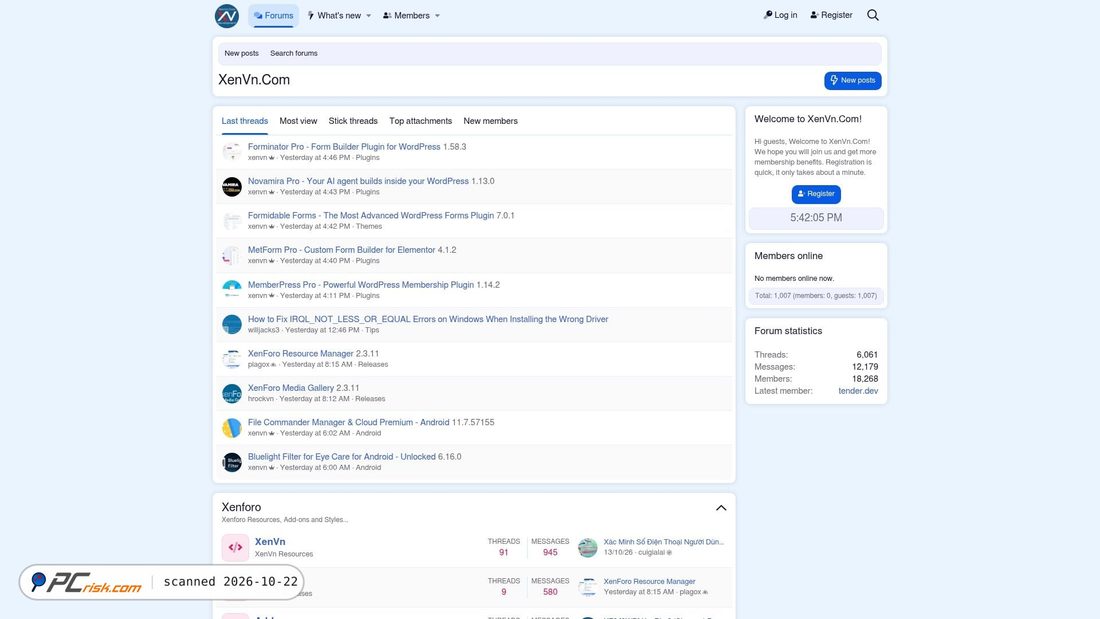The width and height of the screenshot is (1100, 619).
Task: Click the Tips forum link under IRQL thread
Action: (x=372, y=330)
